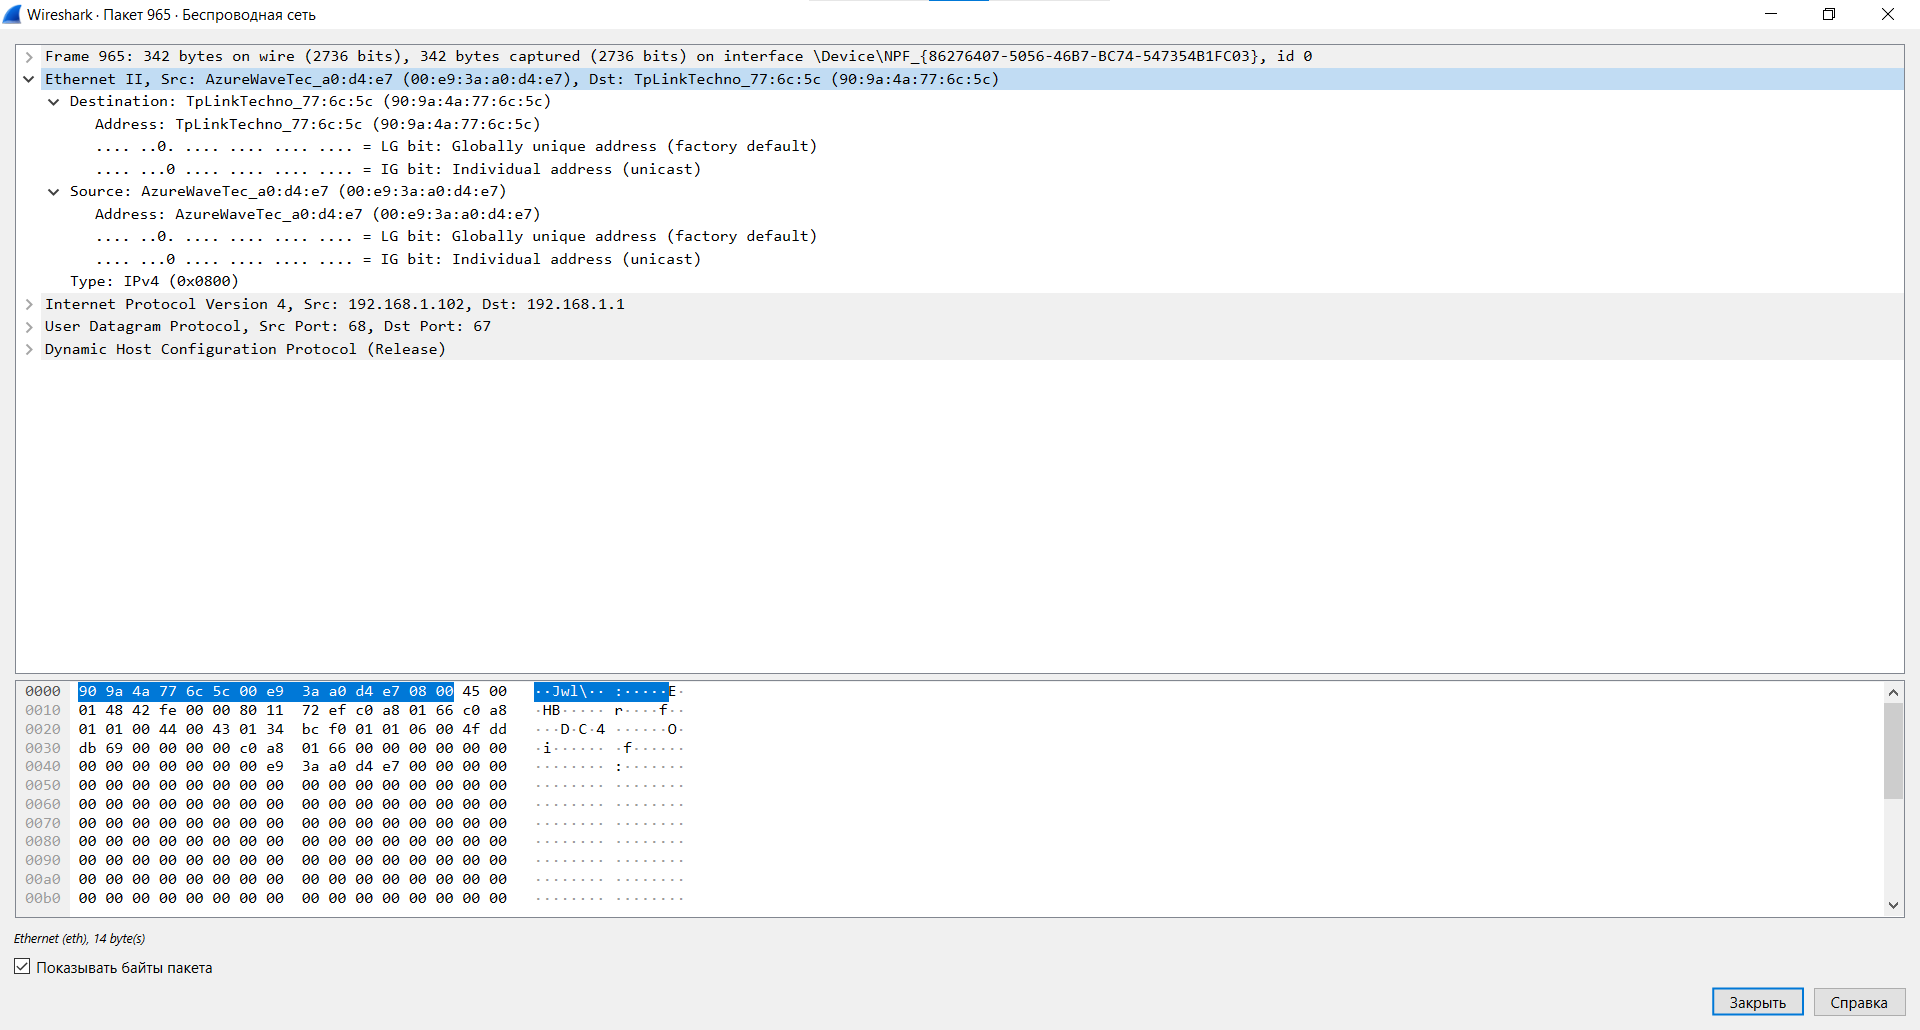Click hex offset 0040 row bytes
The width and height of the screenshot is (1920, 1030).
[292, 766]
